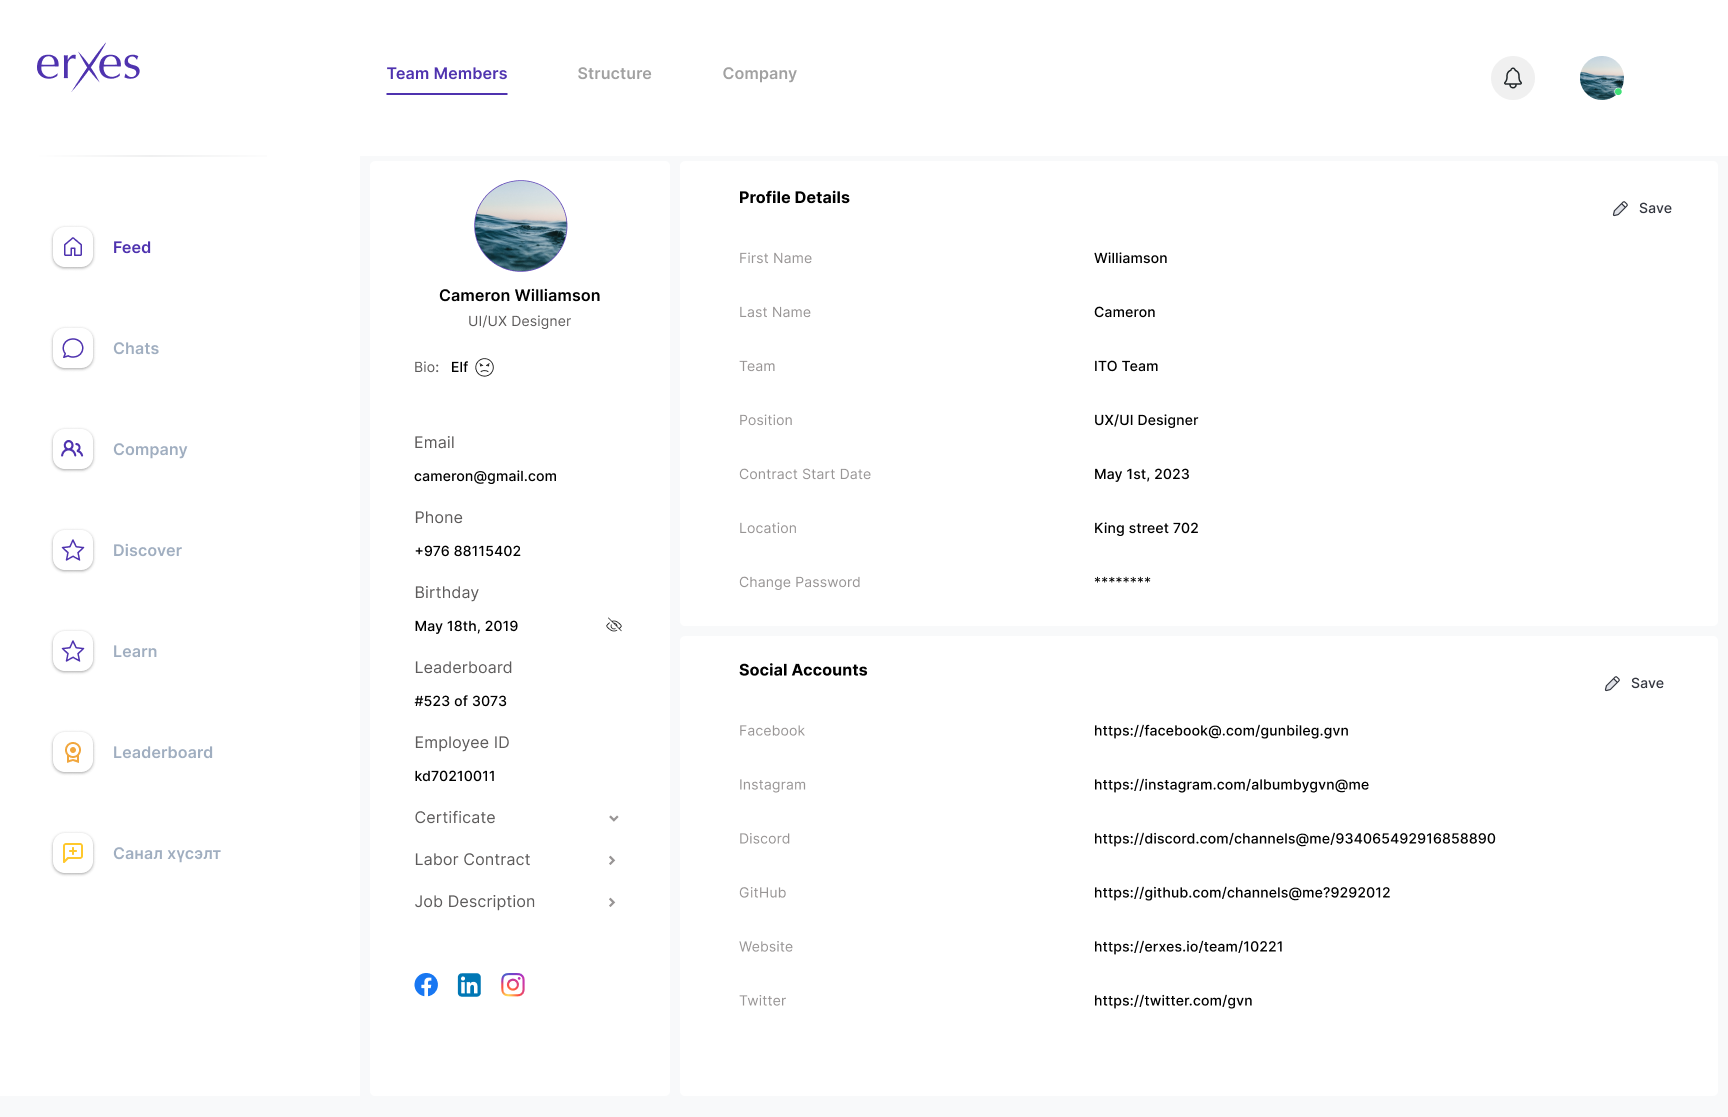Screen dimensions: 1728x1117
Task: Open the Discover star icon
Action: click(73, 550)
